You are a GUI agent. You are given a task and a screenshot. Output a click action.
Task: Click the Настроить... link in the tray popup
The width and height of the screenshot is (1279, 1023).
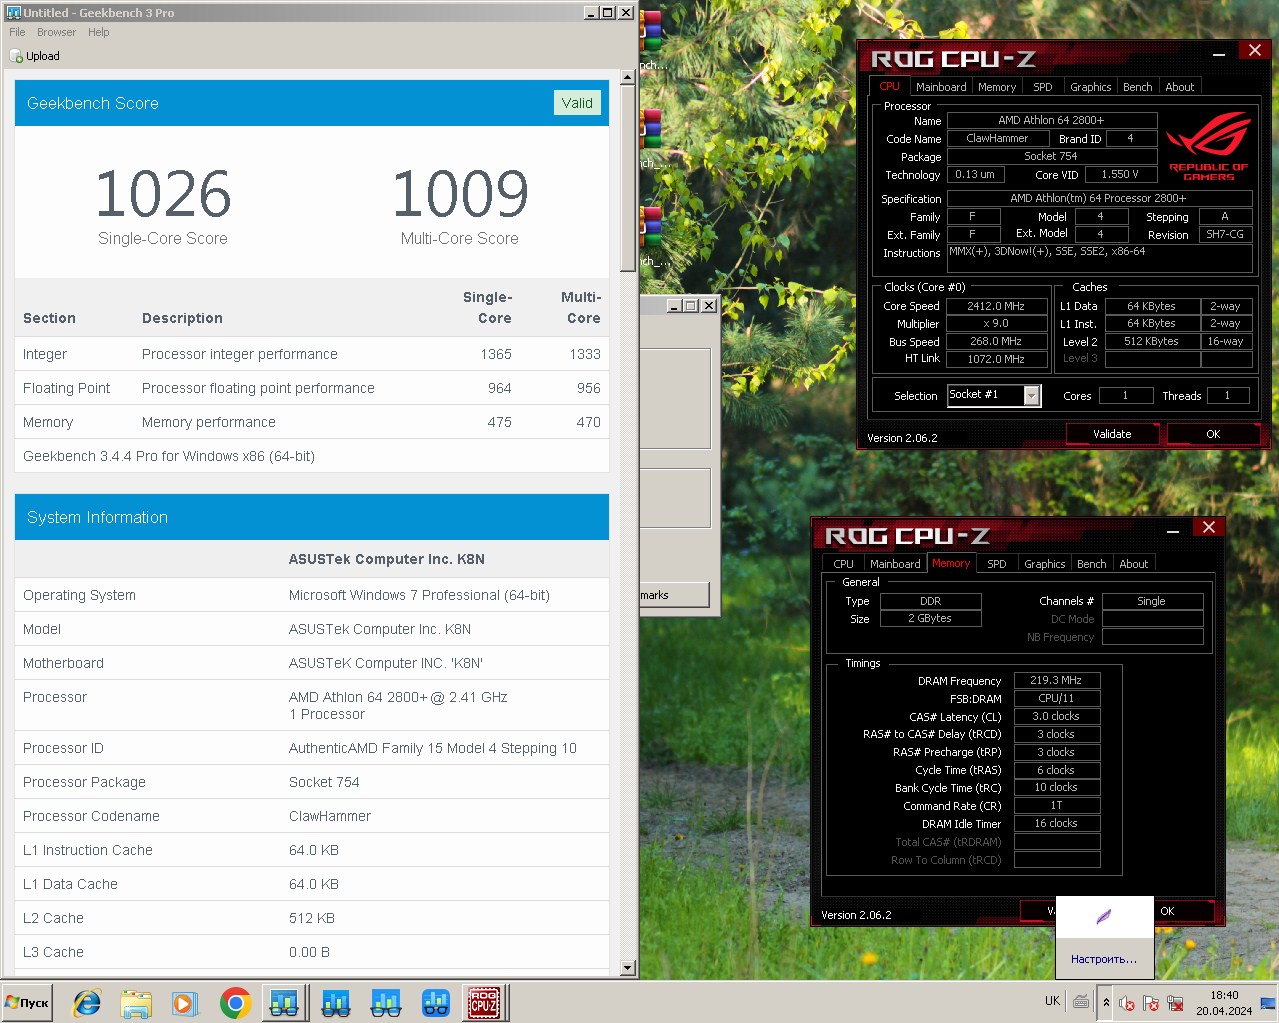[1104, 959]
